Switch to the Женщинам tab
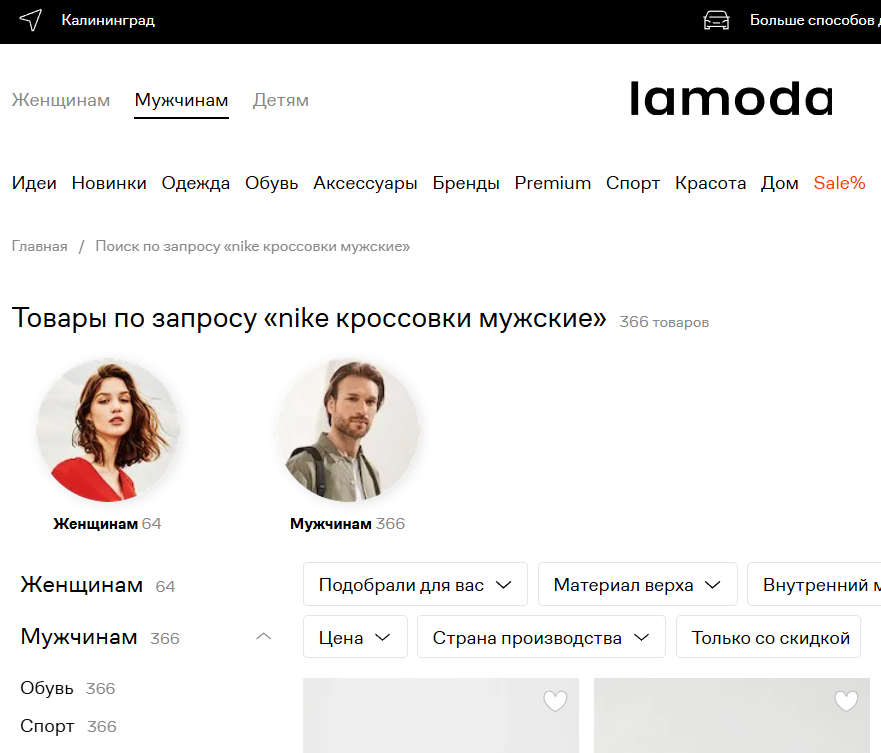Image resolution: width=881 pixels, height=753 pixels. (x=61, y=100)
